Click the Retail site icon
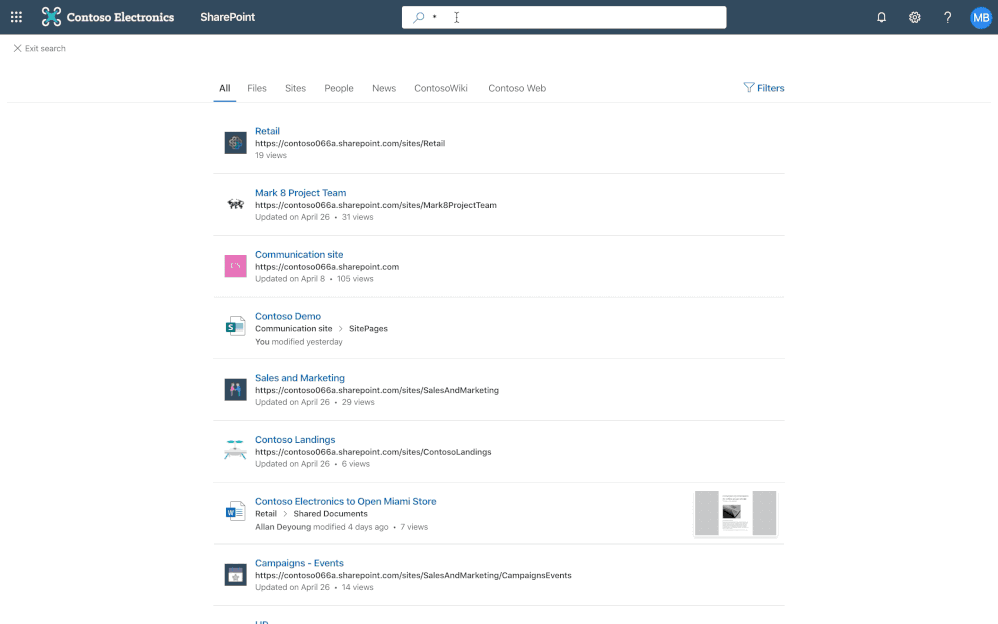The image size is (998, 624). 235,143
